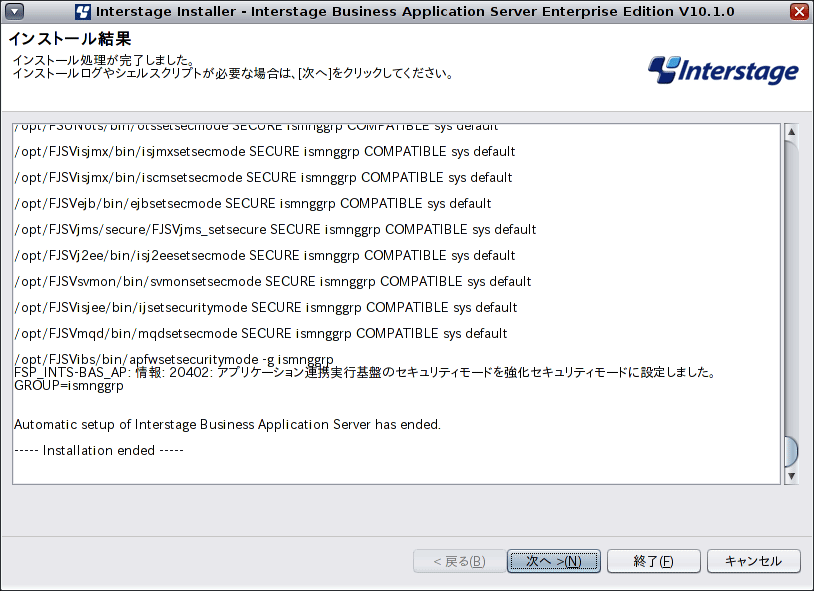
Task: Select the svmonsetsecmode log line
Action: 273,281
